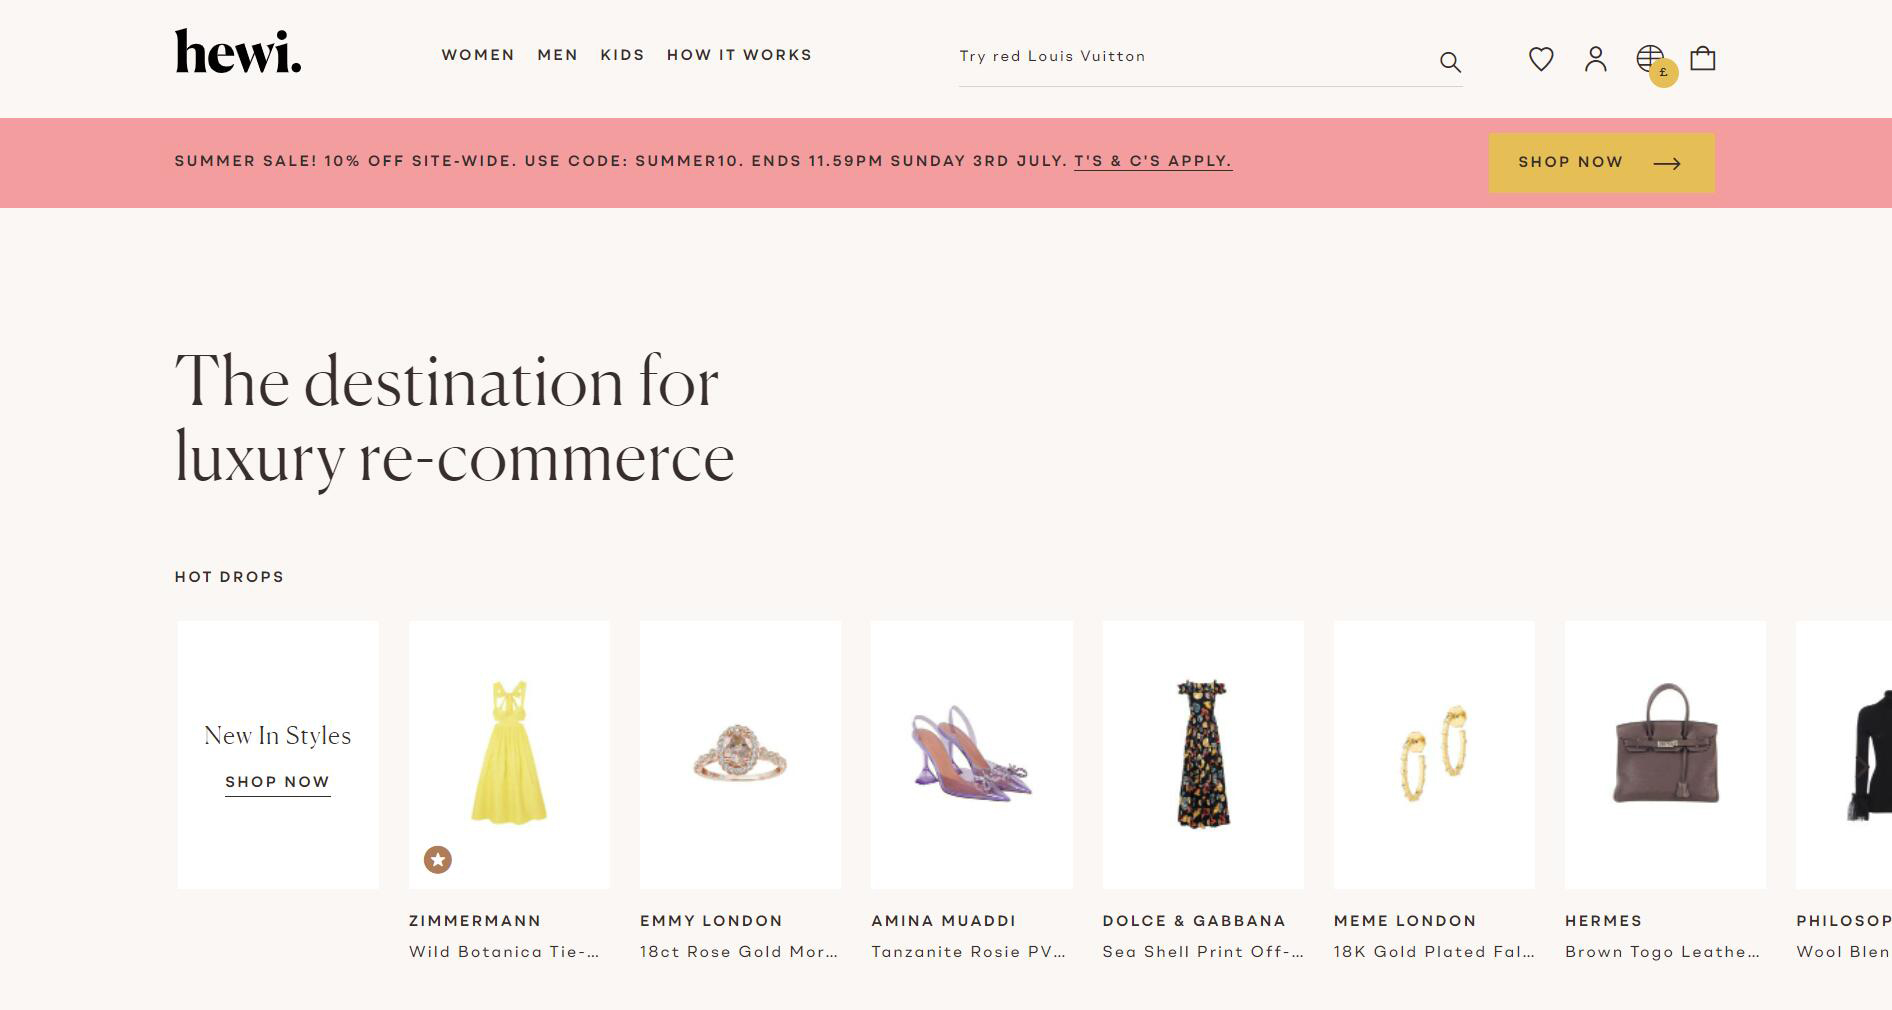The image size is (1892, 1010).
Task: Open the Dolce & Gabbana brand label
Action: [1194, 921]
